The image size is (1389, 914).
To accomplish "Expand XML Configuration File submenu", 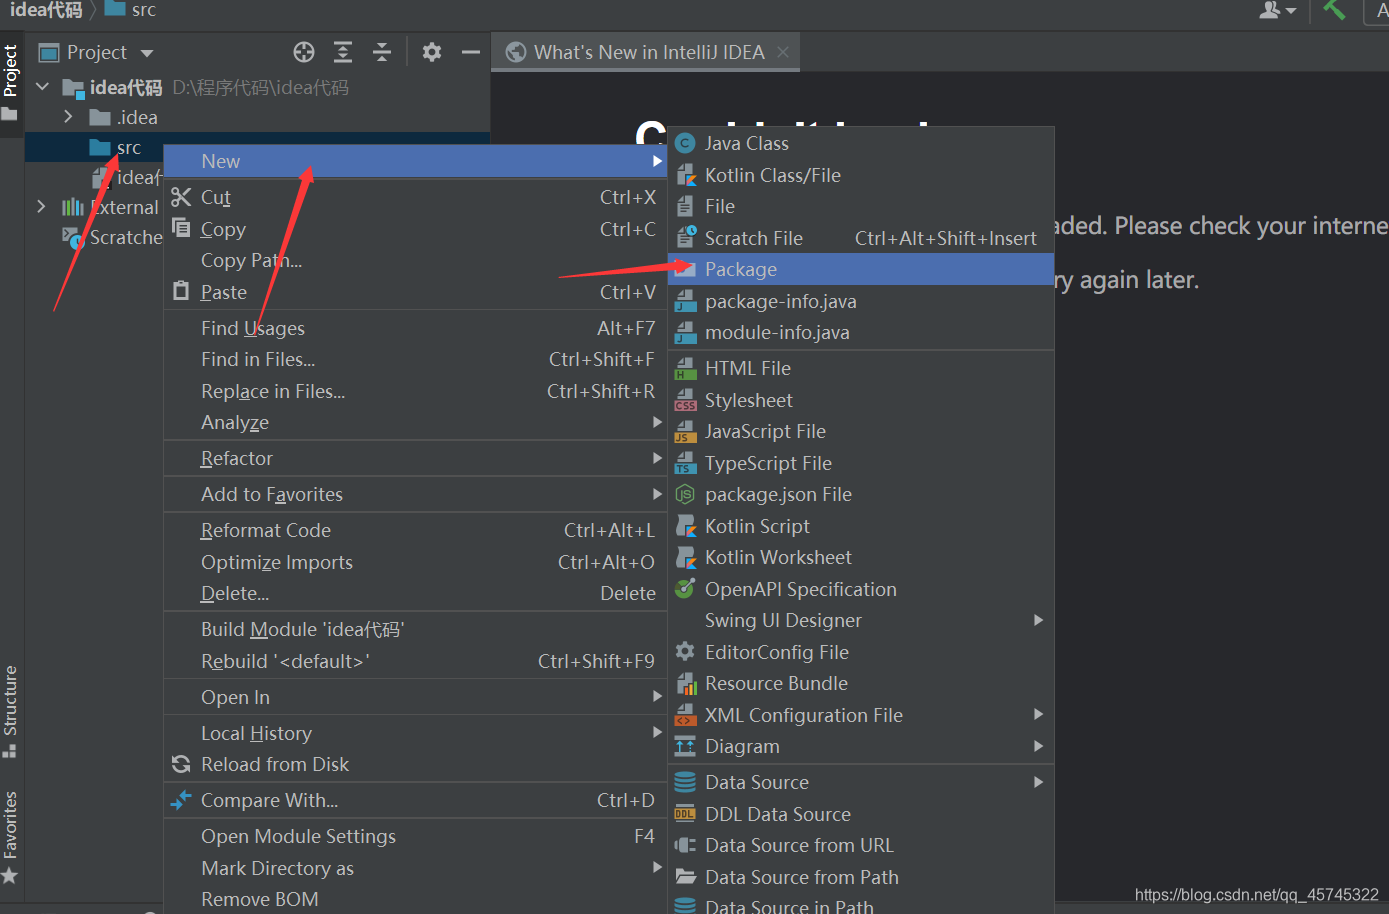I will 861,715.
